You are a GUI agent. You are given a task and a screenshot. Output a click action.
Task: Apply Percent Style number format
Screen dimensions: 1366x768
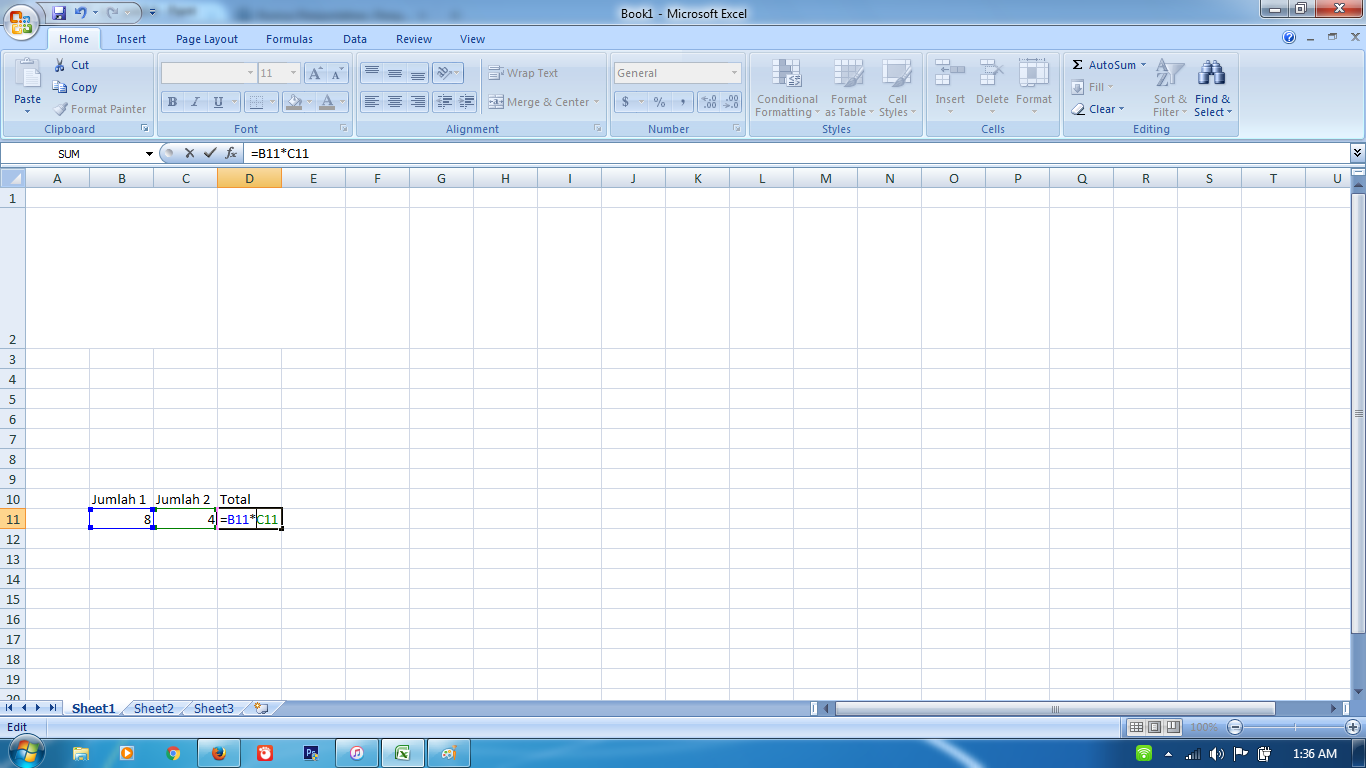[x=659, y=102]
